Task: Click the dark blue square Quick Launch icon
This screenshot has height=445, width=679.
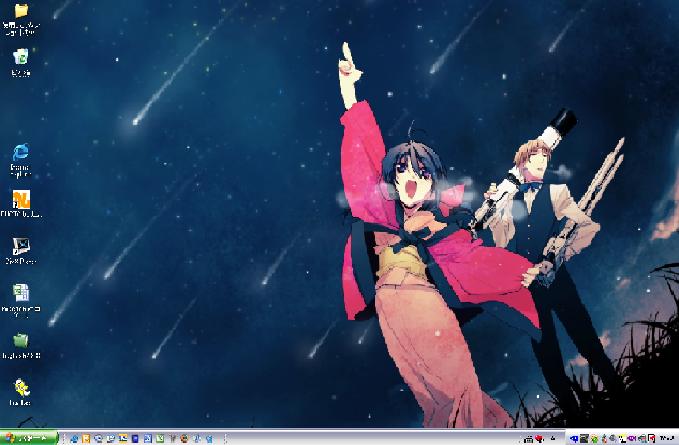Action: click(135, 439)
